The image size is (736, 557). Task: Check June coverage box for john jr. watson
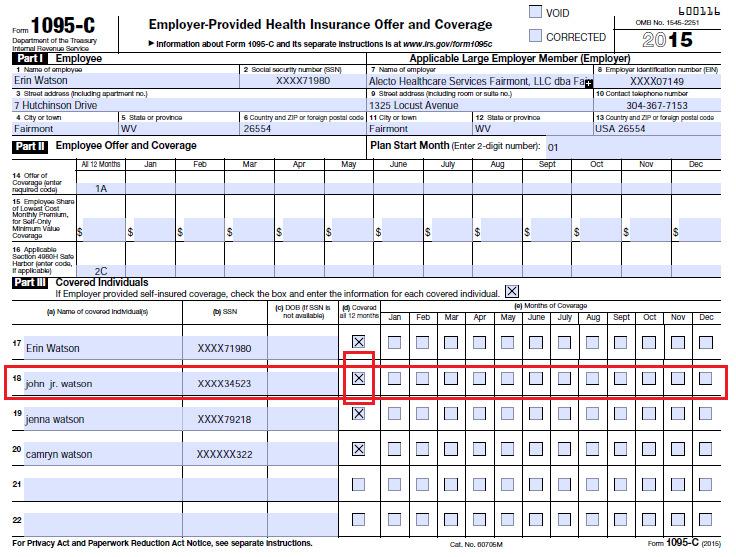pyautogui.click(x=536, y=378)
